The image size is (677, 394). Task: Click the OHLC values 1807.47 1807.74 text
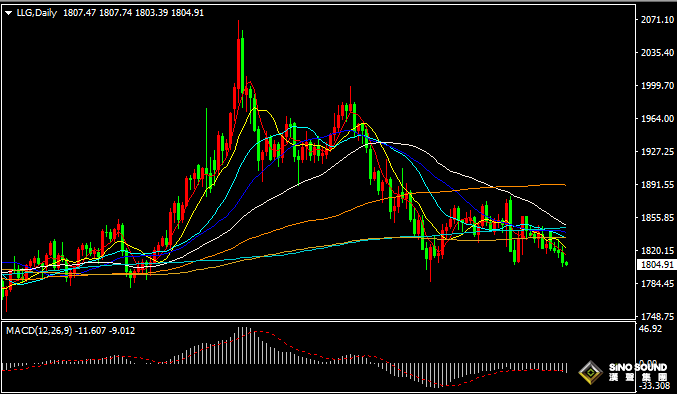[98, 13]
